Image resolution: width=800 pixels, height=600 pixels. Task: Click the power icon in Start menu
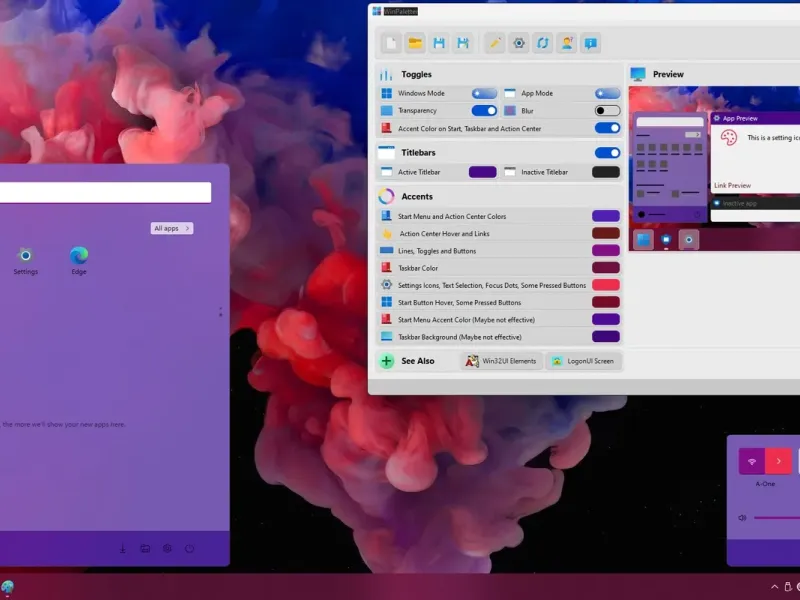[x=189, y=548]
